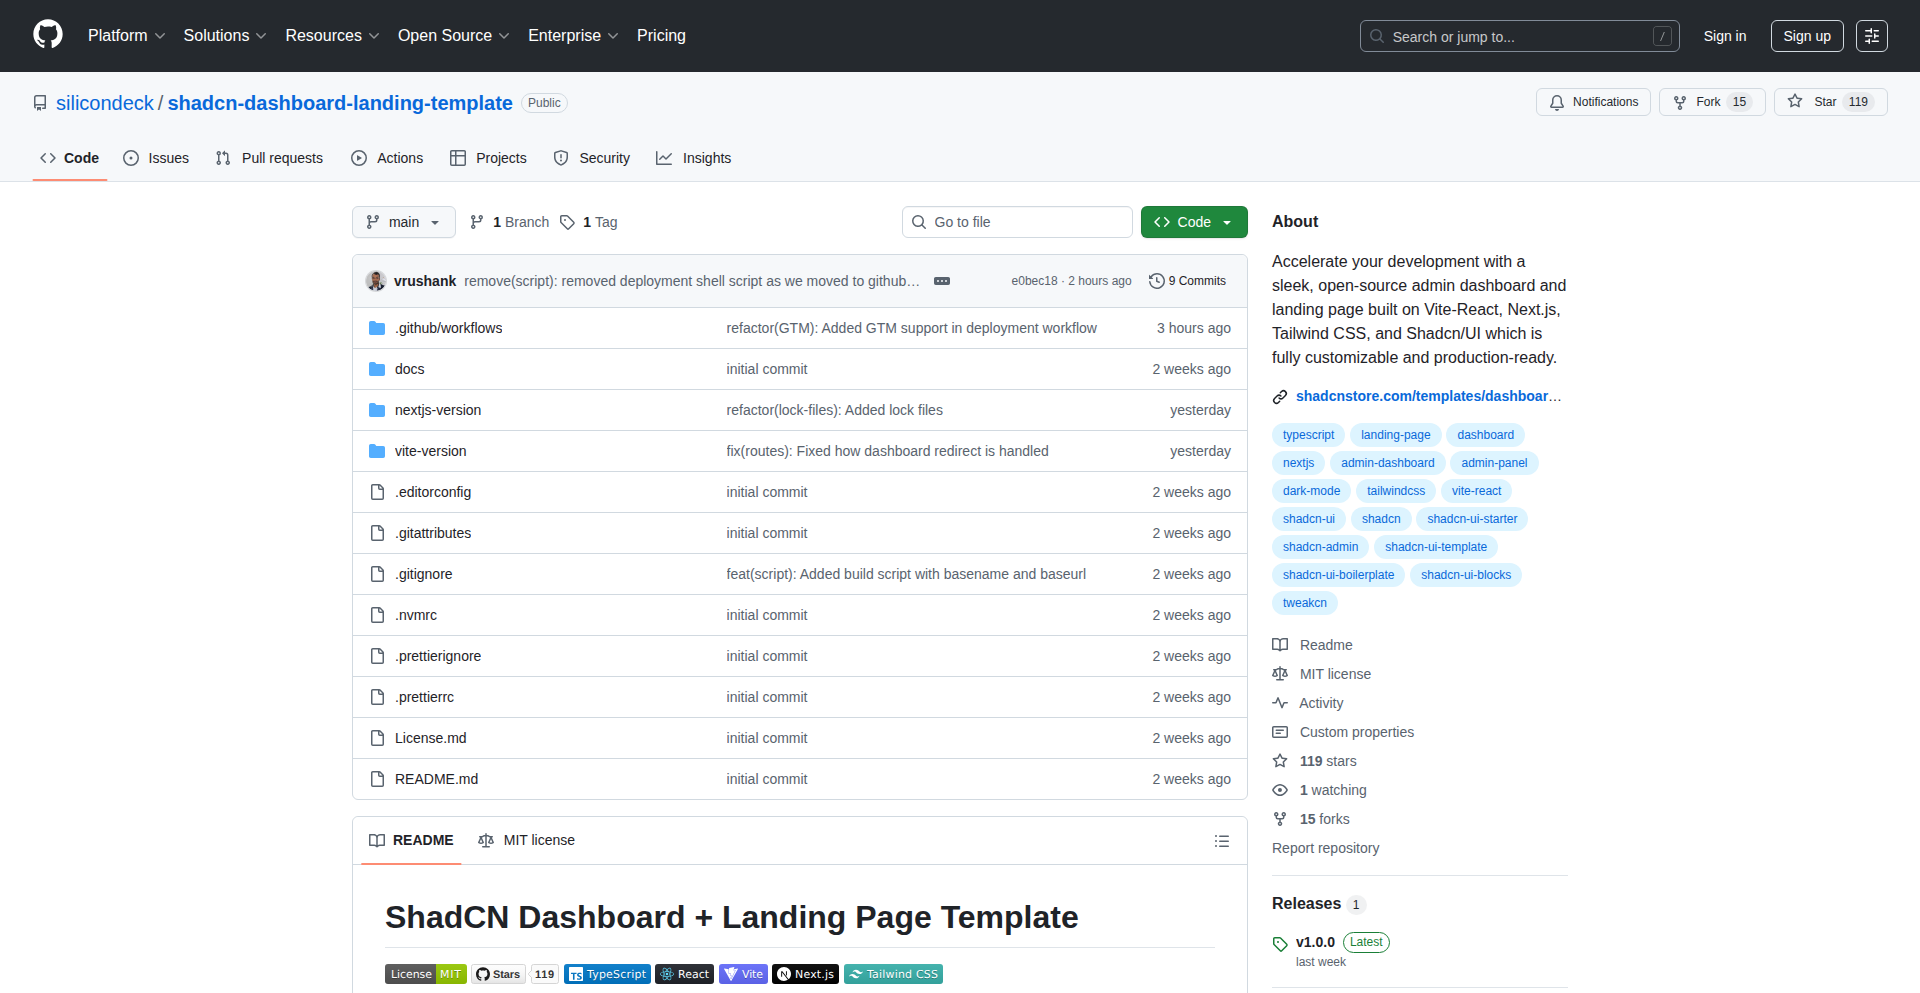This screenshot has width=1920, height=993.
Task: Click the vite-version folder icon
Action: (377, 451)
